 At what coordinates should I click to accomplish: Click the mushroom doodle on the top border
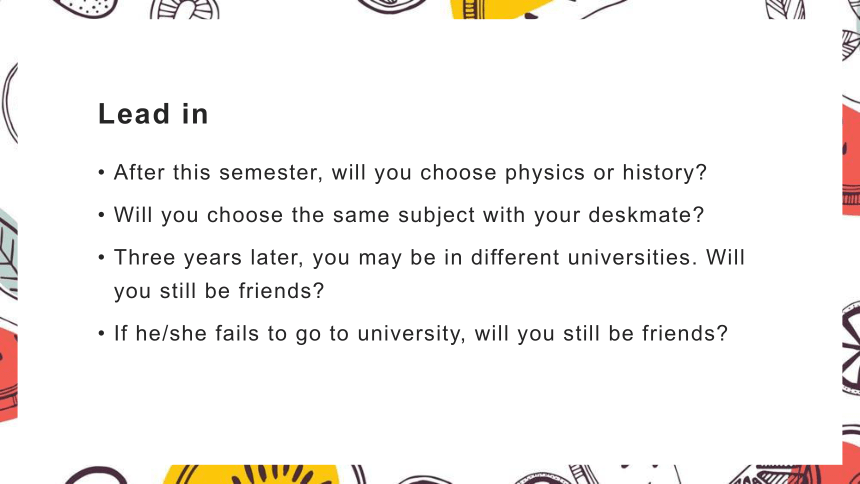184,9
